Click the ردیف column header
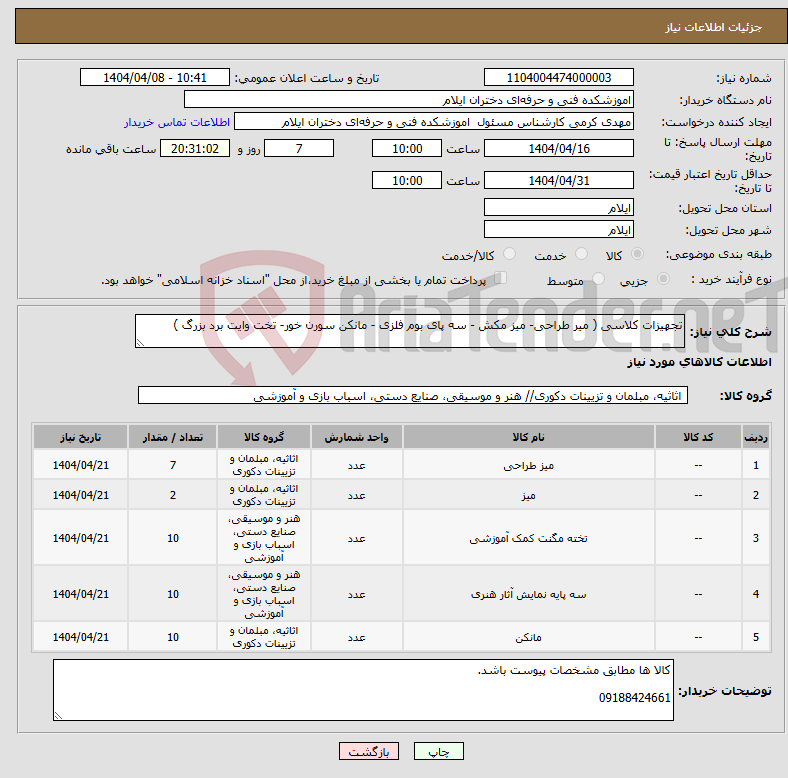The image size is (788, 778). tap(755, 437)
